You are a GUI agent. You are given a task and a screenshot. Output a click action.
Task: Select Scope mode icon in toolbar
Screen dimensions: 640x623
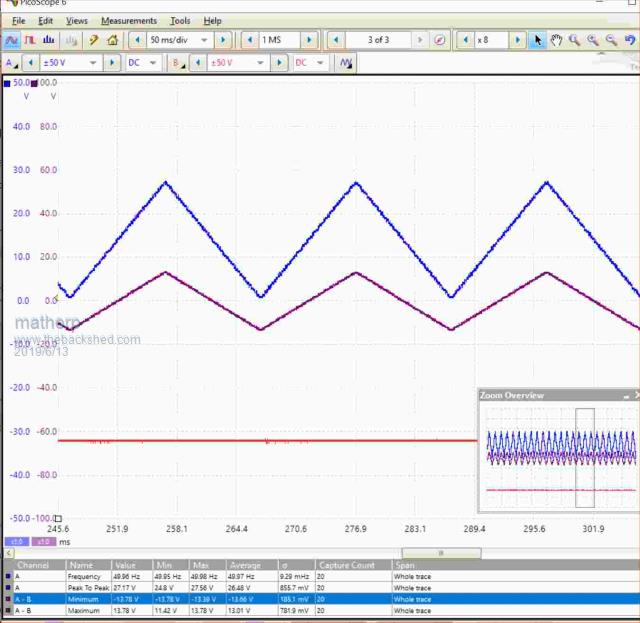(11, 40)
